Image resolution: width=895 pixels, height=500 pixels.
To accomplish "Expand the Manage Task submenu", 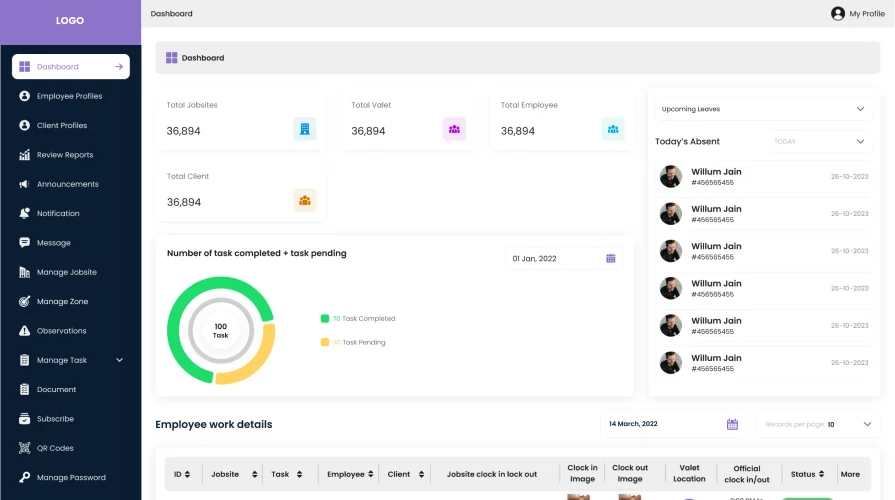I will pyautogui.click(x=119, y=360).
